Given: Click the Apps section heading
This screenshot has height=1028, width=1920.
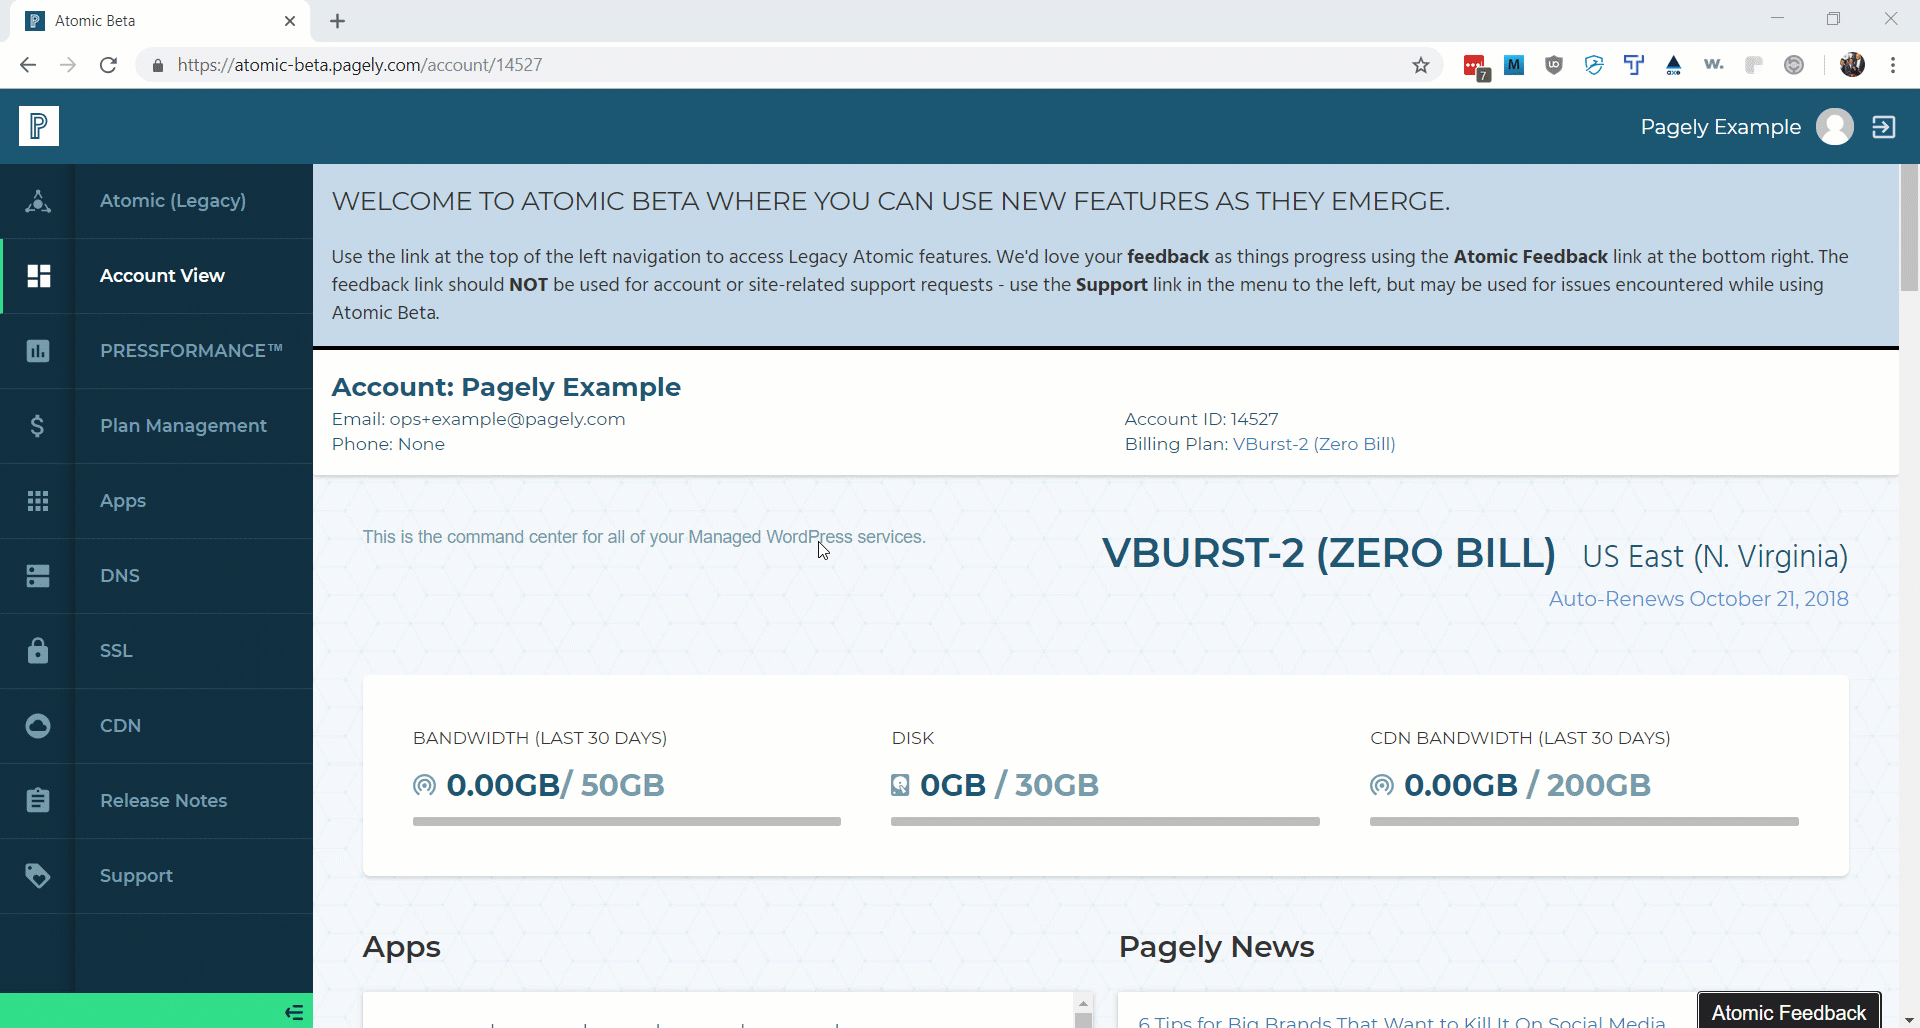Looking at the screenshot, I should point(401,947).
